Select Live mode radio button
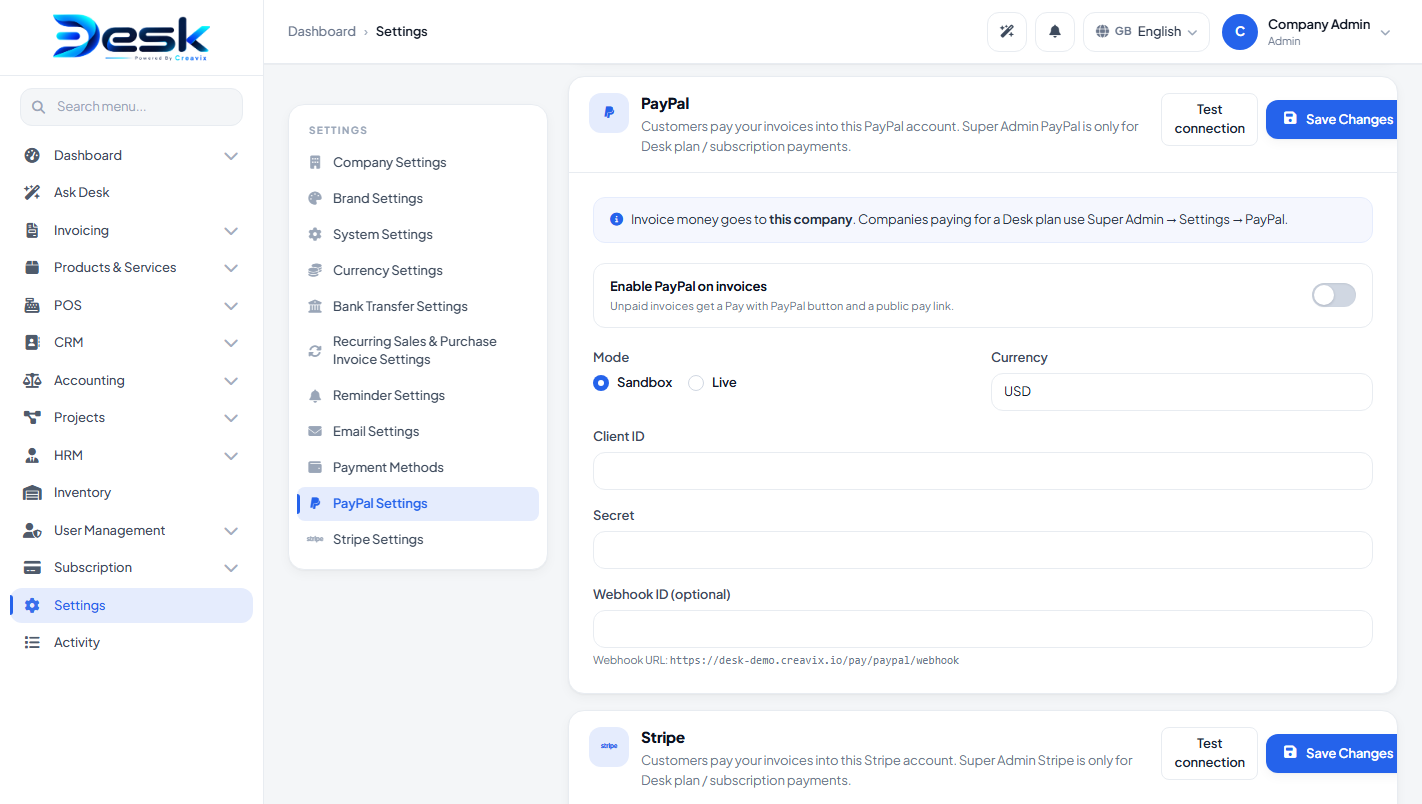The width and height of the screenshot is (1422, 804). pyautogui.click(x=696, y=383)
